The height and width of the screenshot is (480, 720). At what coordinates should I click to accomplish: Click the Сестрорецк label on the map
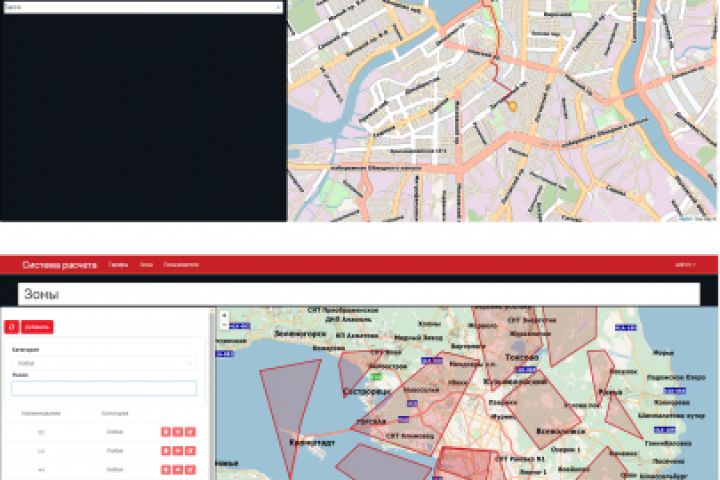click(x=367, y=392)
